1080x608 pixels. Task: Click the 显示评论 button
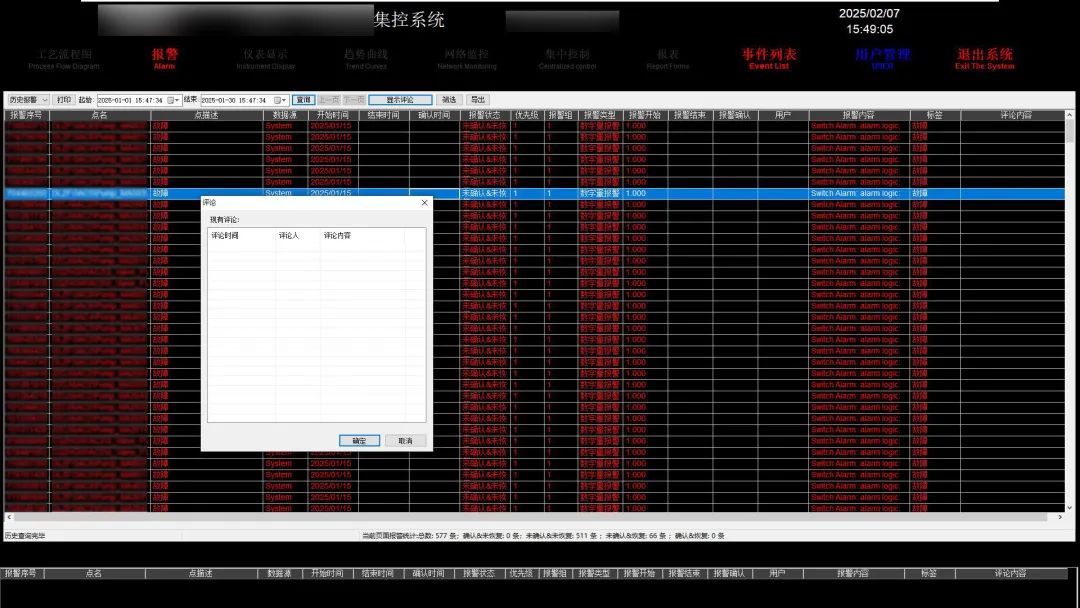pyautogui.click(x=400, y=100)
